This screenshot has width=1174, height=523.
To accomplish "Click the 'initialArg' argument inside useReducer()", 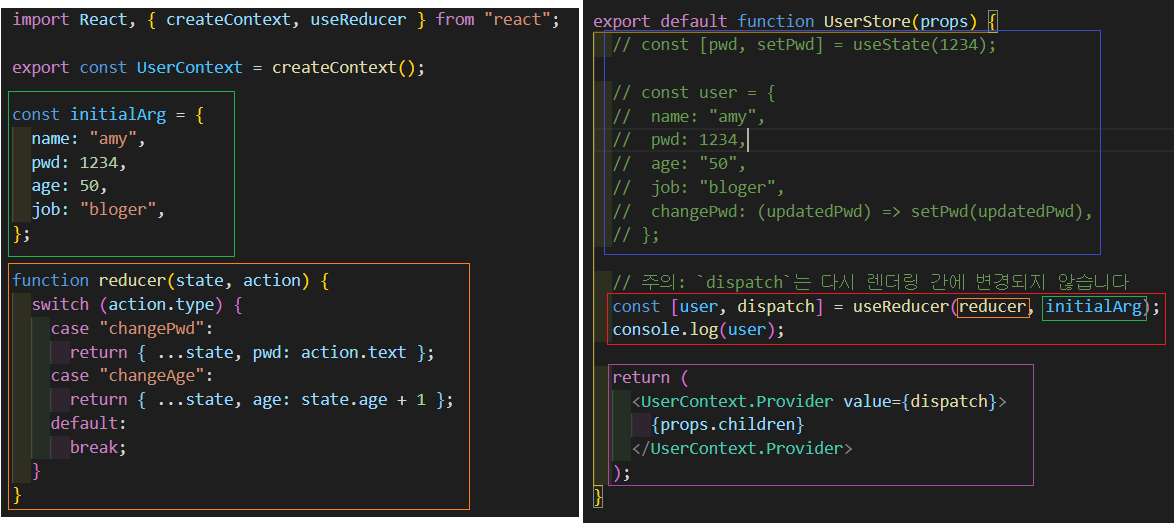I will (1094, 307).
